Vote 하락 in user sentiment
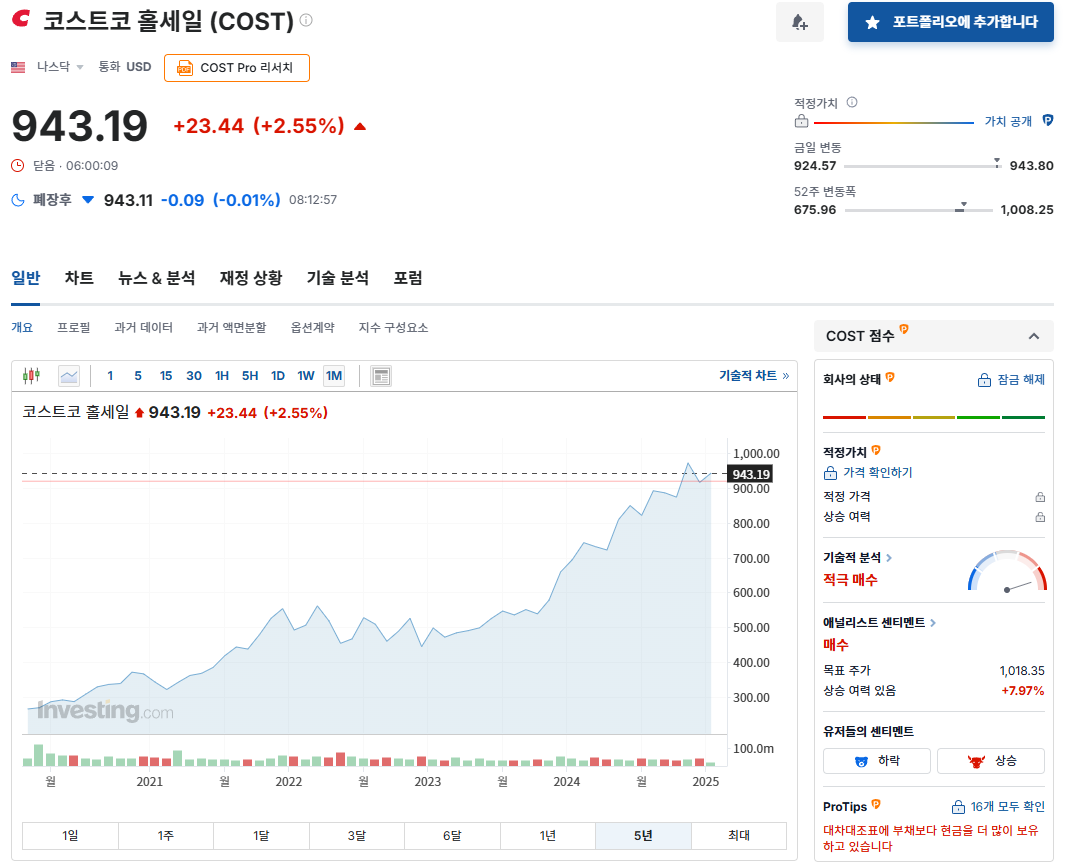This screenshot has height=864, width=1070. (x=876, y=761)
